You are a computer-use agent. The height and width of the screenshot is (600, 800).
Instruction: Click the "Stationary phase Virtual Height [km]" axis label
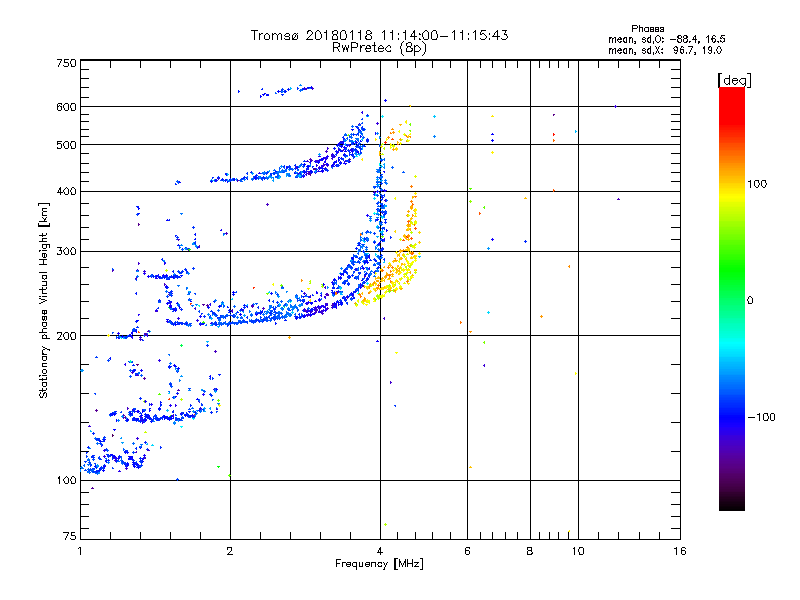pos(44,301)
